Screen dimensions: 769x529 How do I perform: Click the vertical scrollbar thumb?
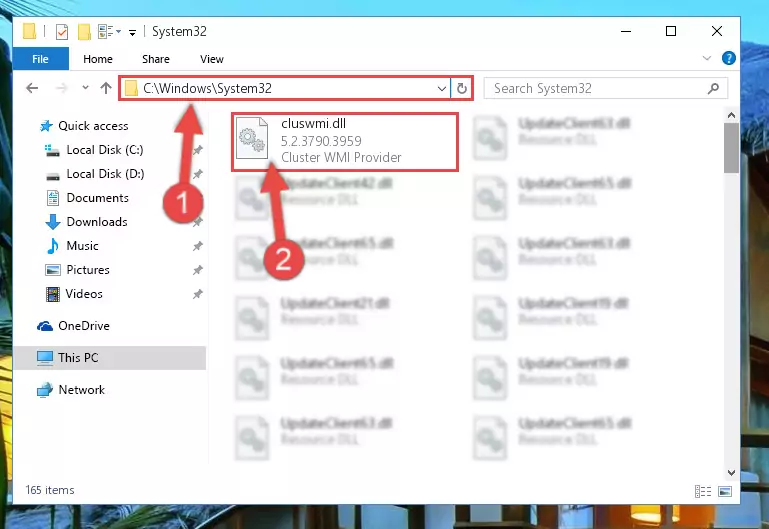point(731,148)
